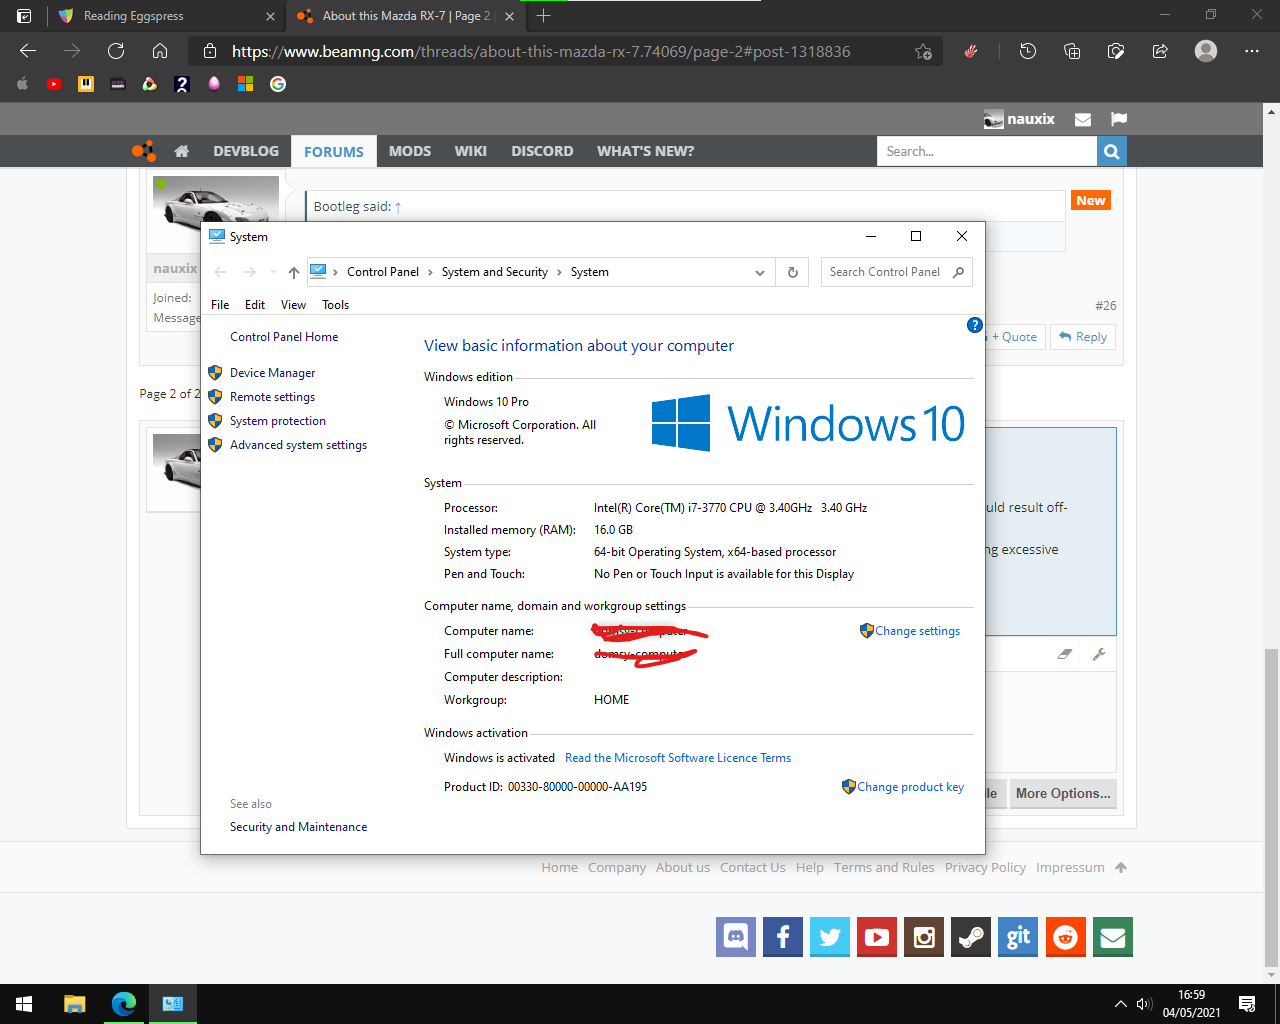Open browser profile avatar
Viewport: 1280px width, 1024px height.
click(x=1206, y=51)
